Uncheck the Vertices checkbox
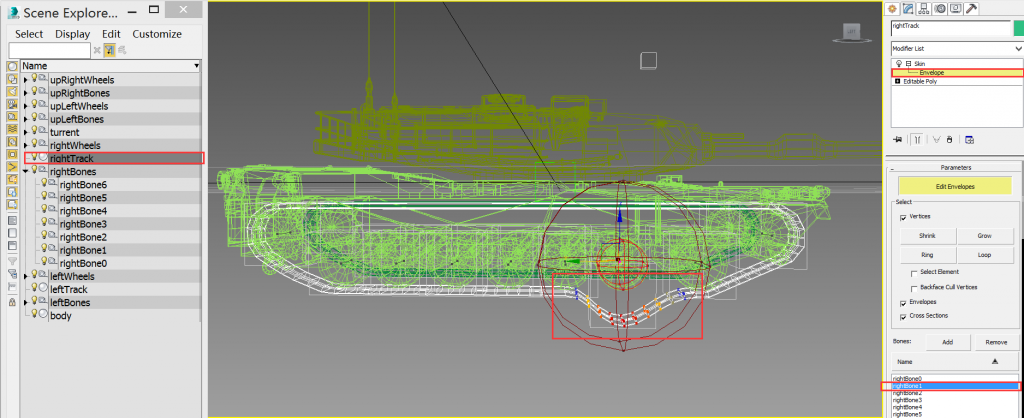The height and width of the screenshot is (418, 1024). click(x=904, y=216)
